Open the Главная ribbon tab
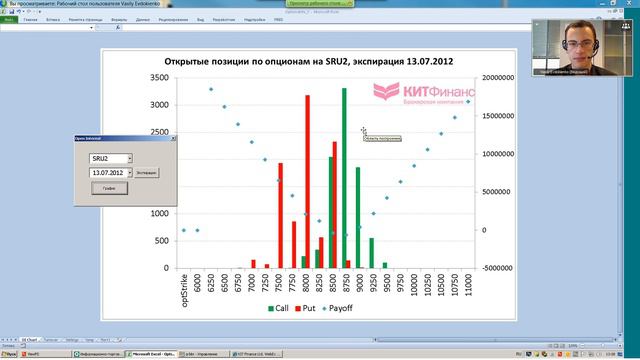This screenshot has height=360, width=640. point(30,19)
